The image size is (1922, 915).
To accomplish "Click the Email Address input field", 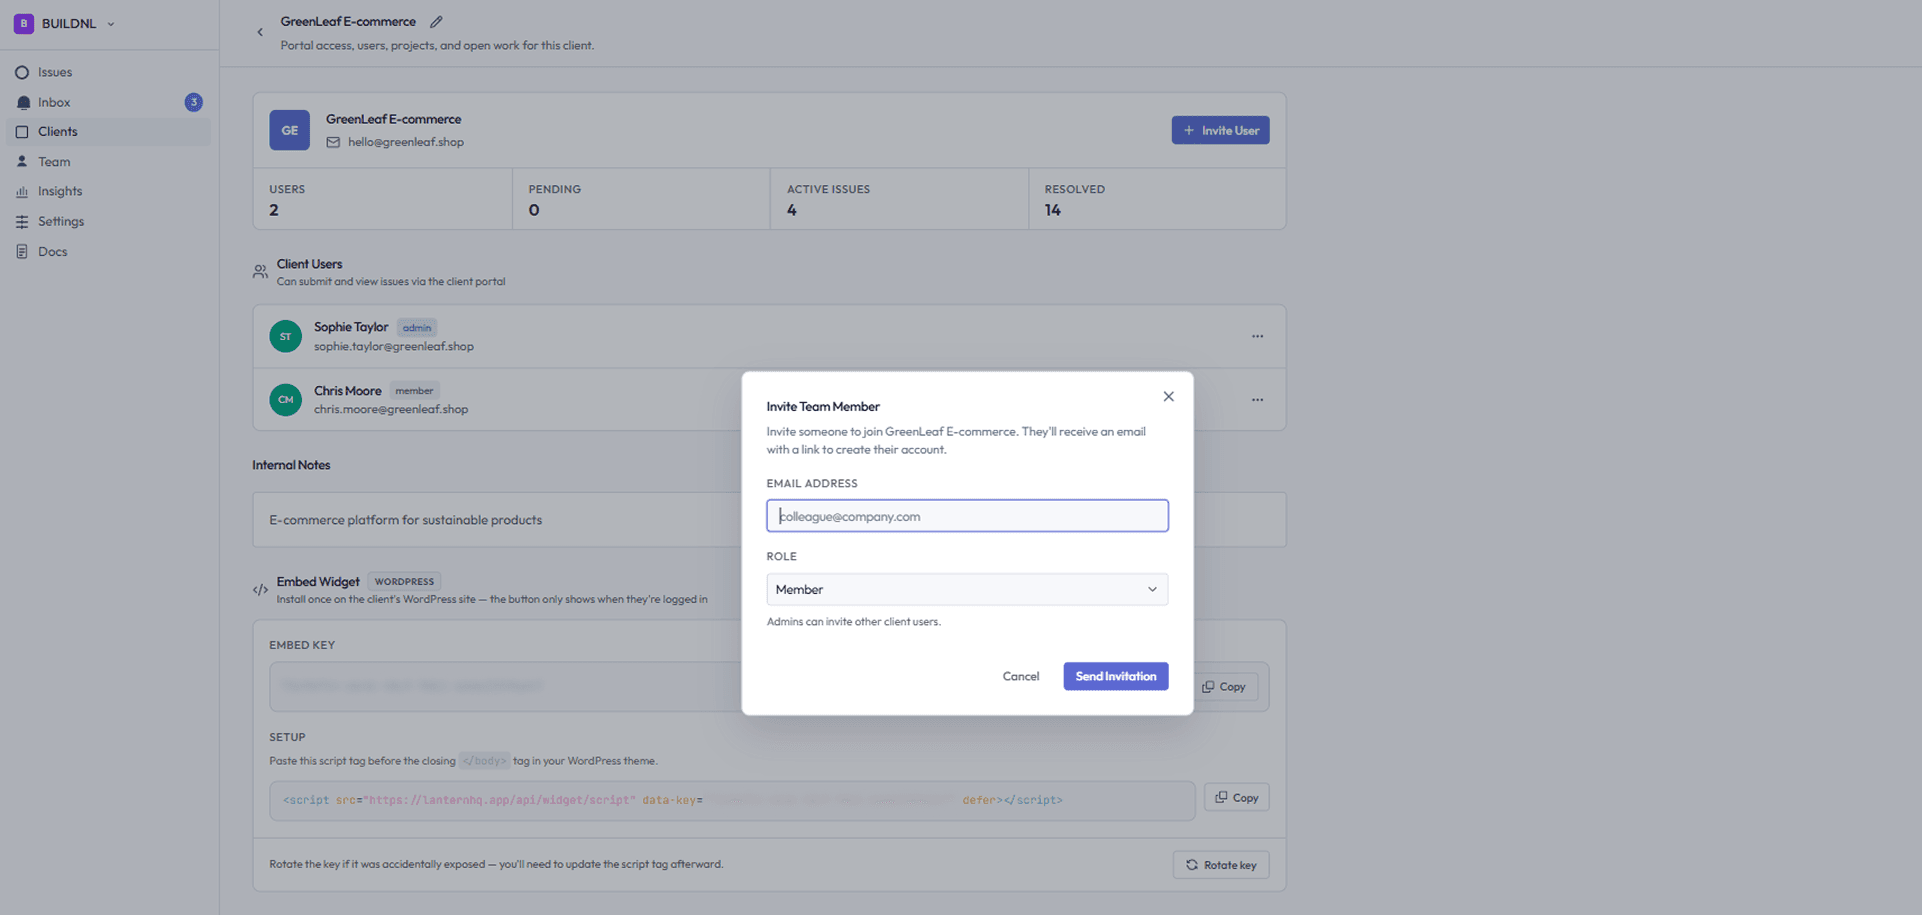I will pyautogui.click(x=967, y=516).
